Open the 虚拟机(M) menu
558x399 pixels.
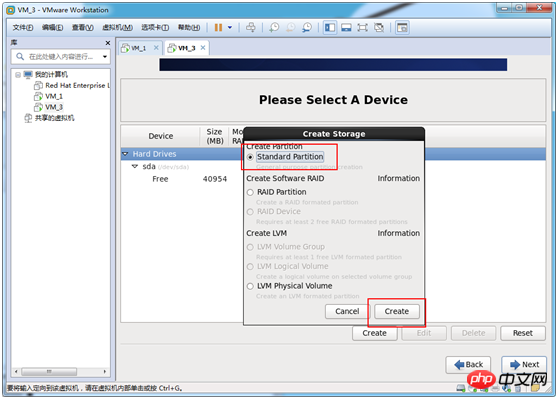[x=117, y=27]
